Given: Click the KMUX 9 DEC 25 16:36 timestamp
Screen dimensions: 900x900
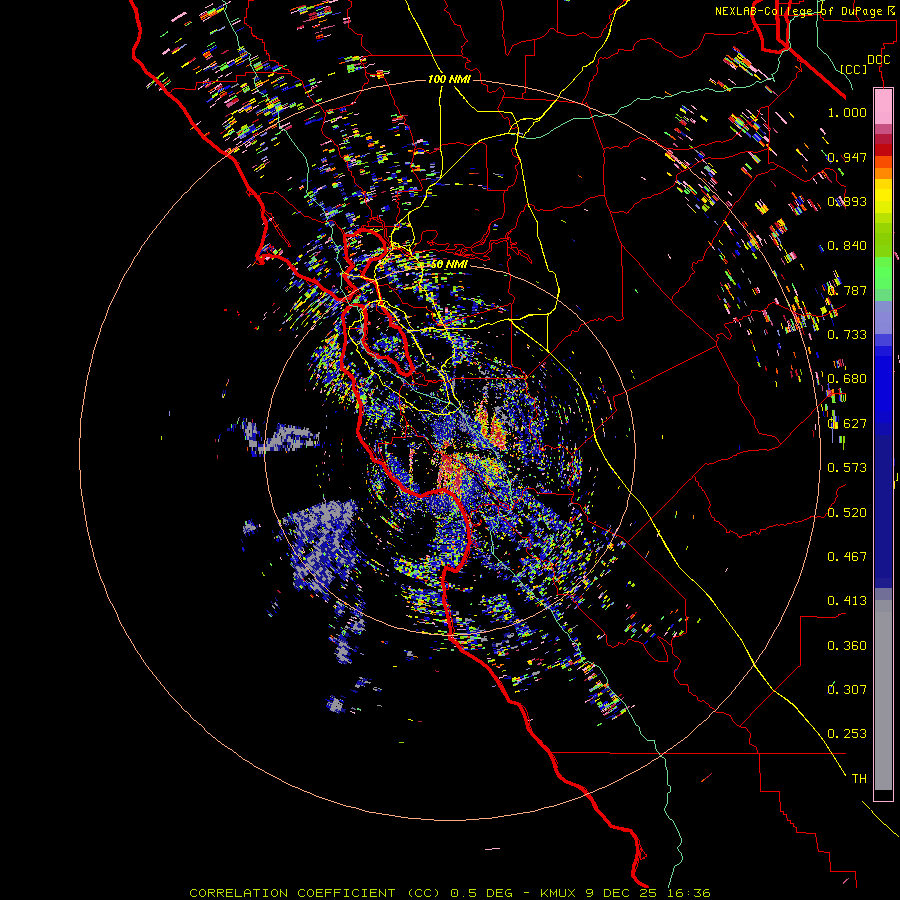Looking at the screenshot, I should pyautogui.click(x=625, y=893).
